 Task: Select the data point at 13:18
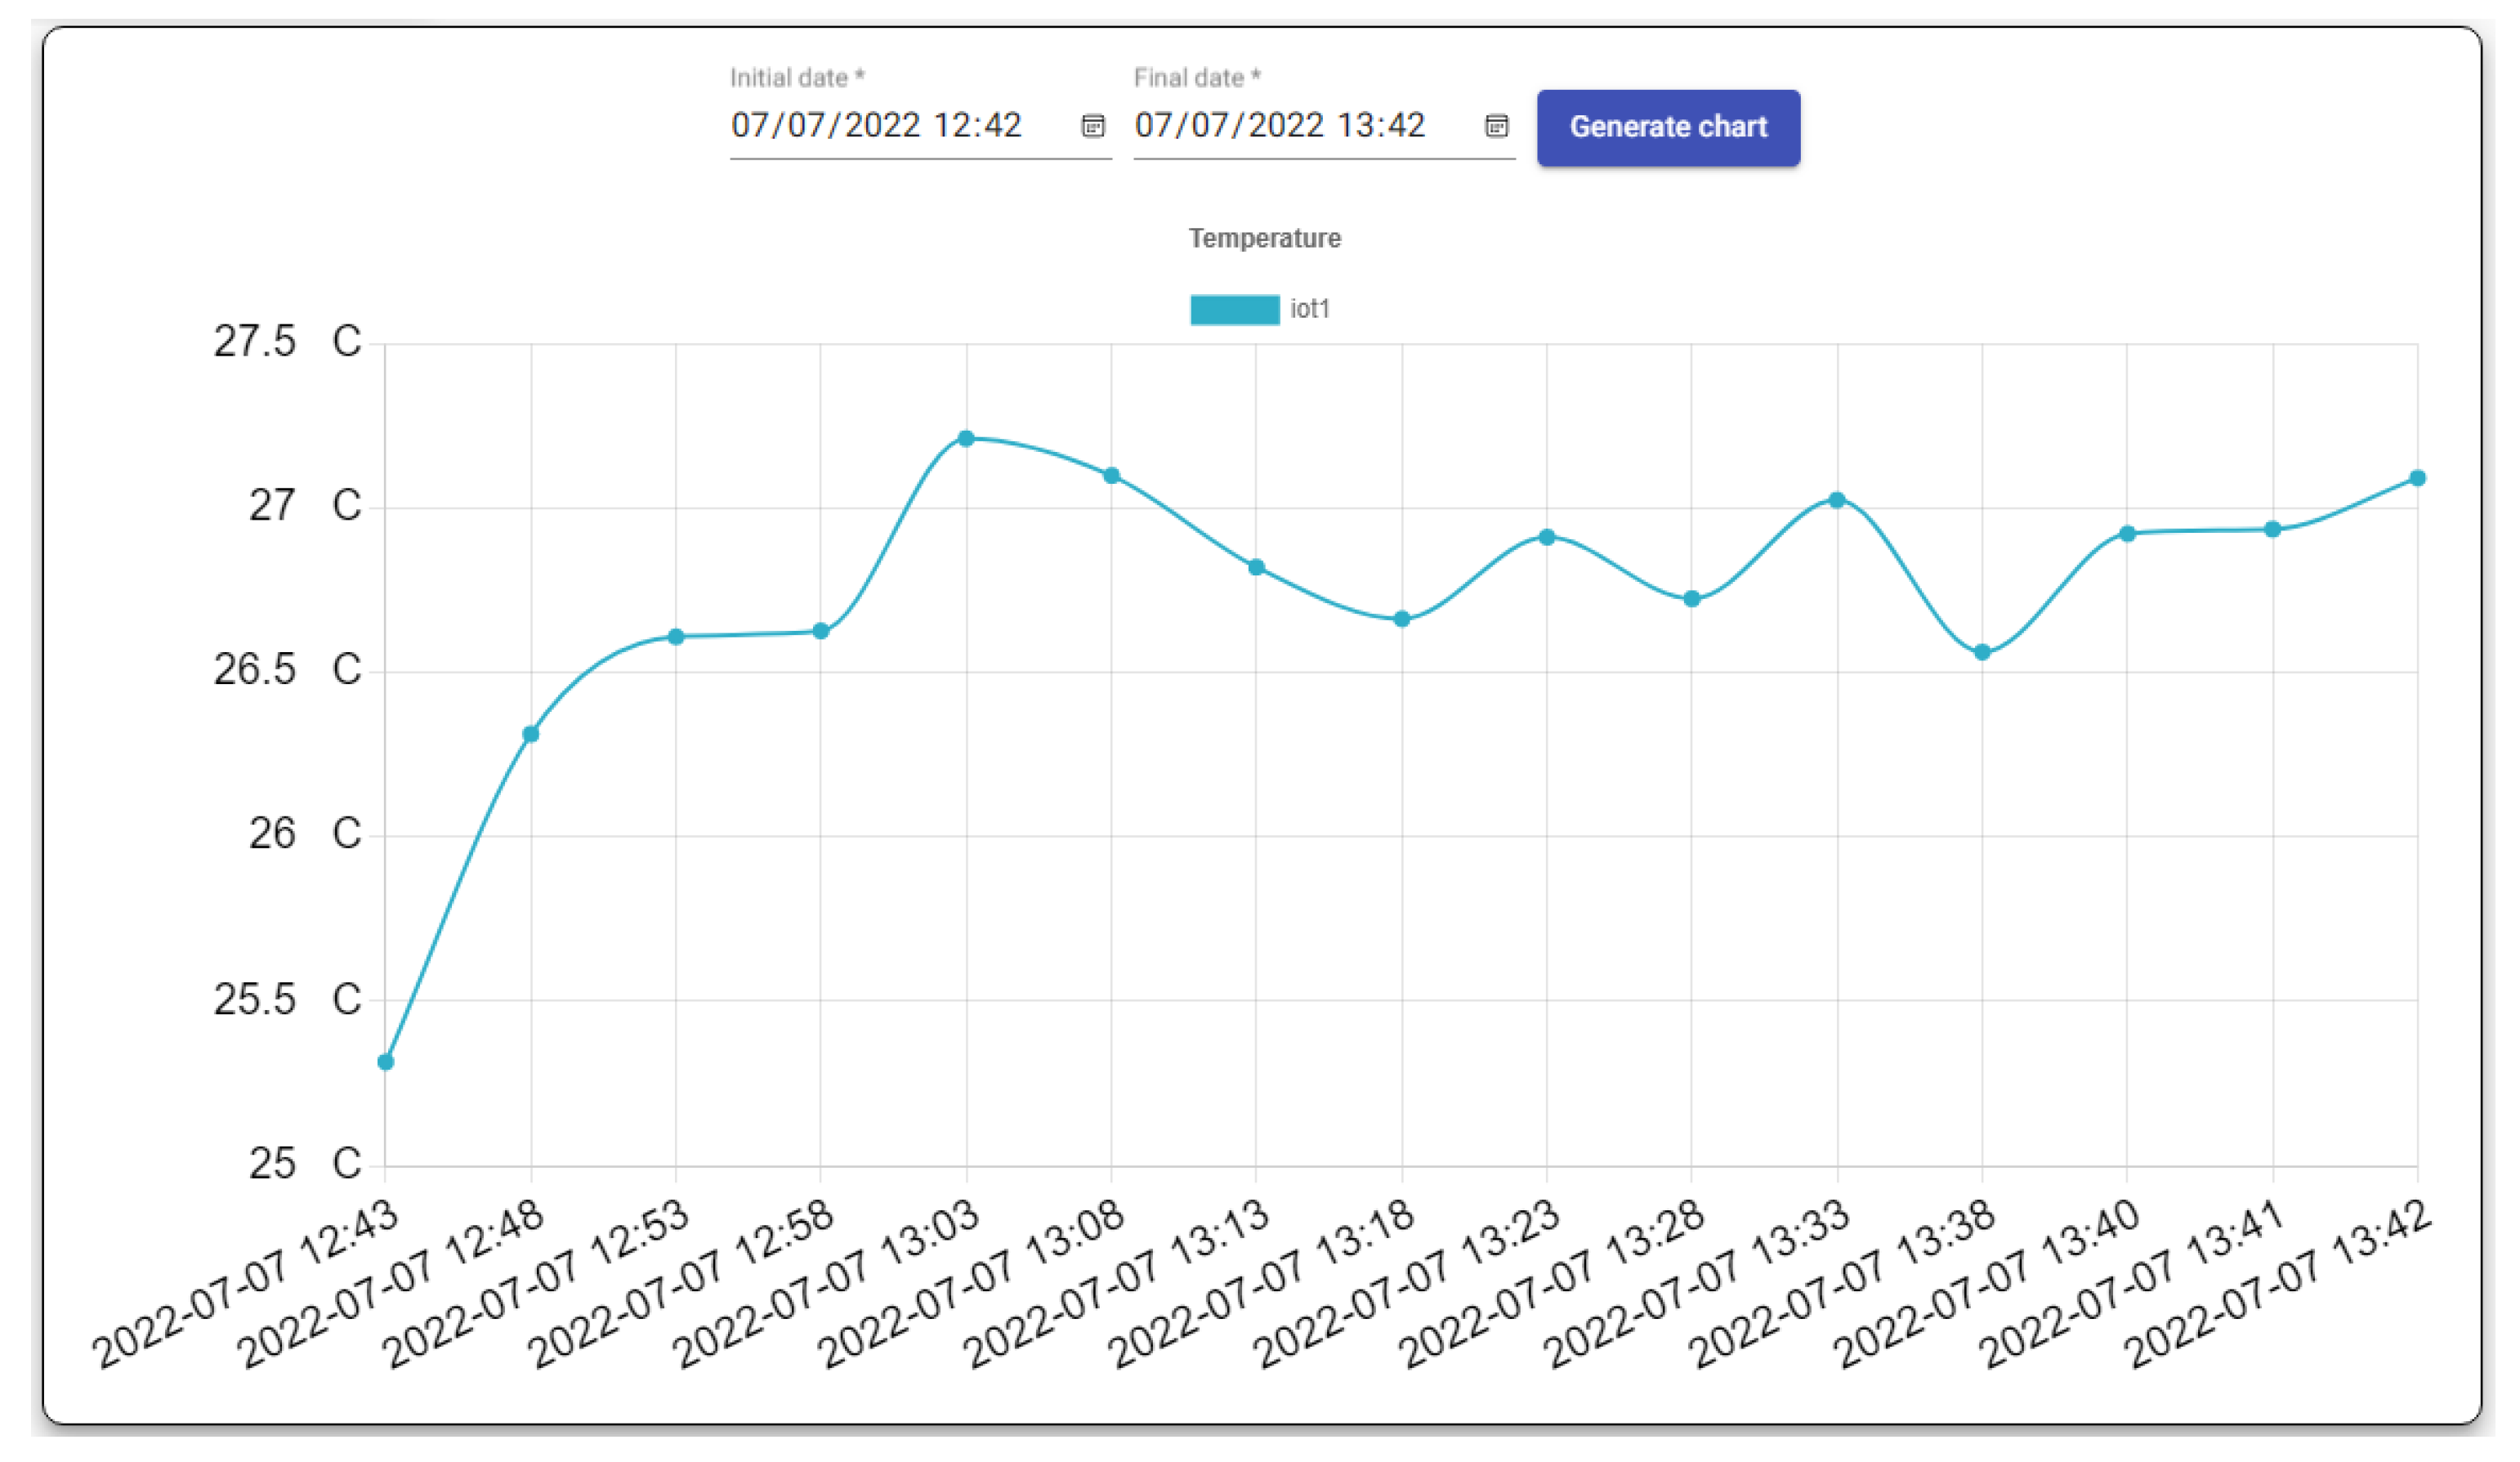click(x=1402, y=619)
